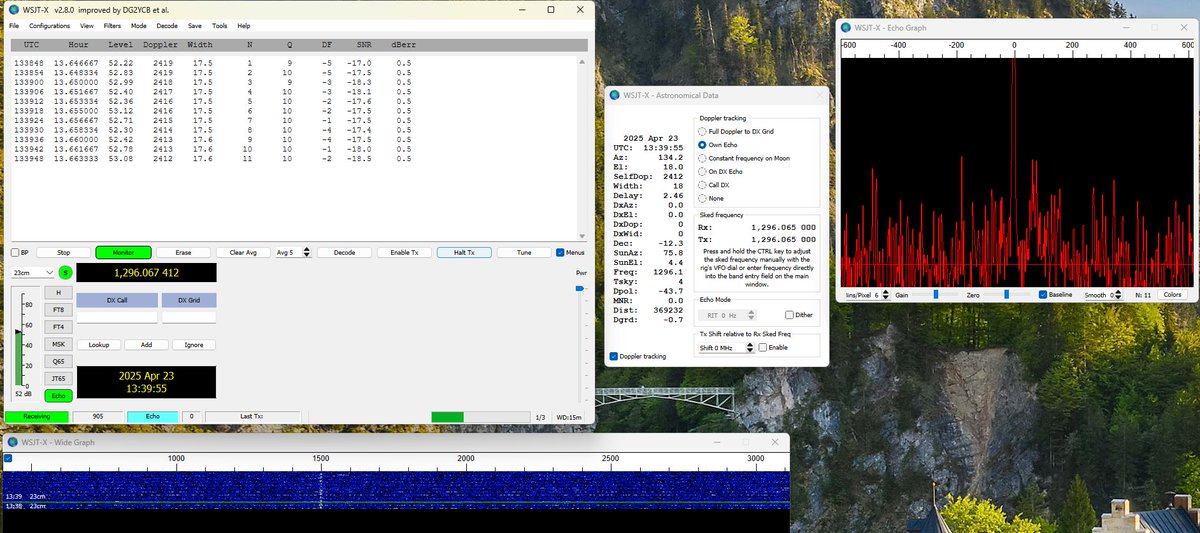Click the Erase button
The width and height of the screenshot is (1200, 533).
183,252
